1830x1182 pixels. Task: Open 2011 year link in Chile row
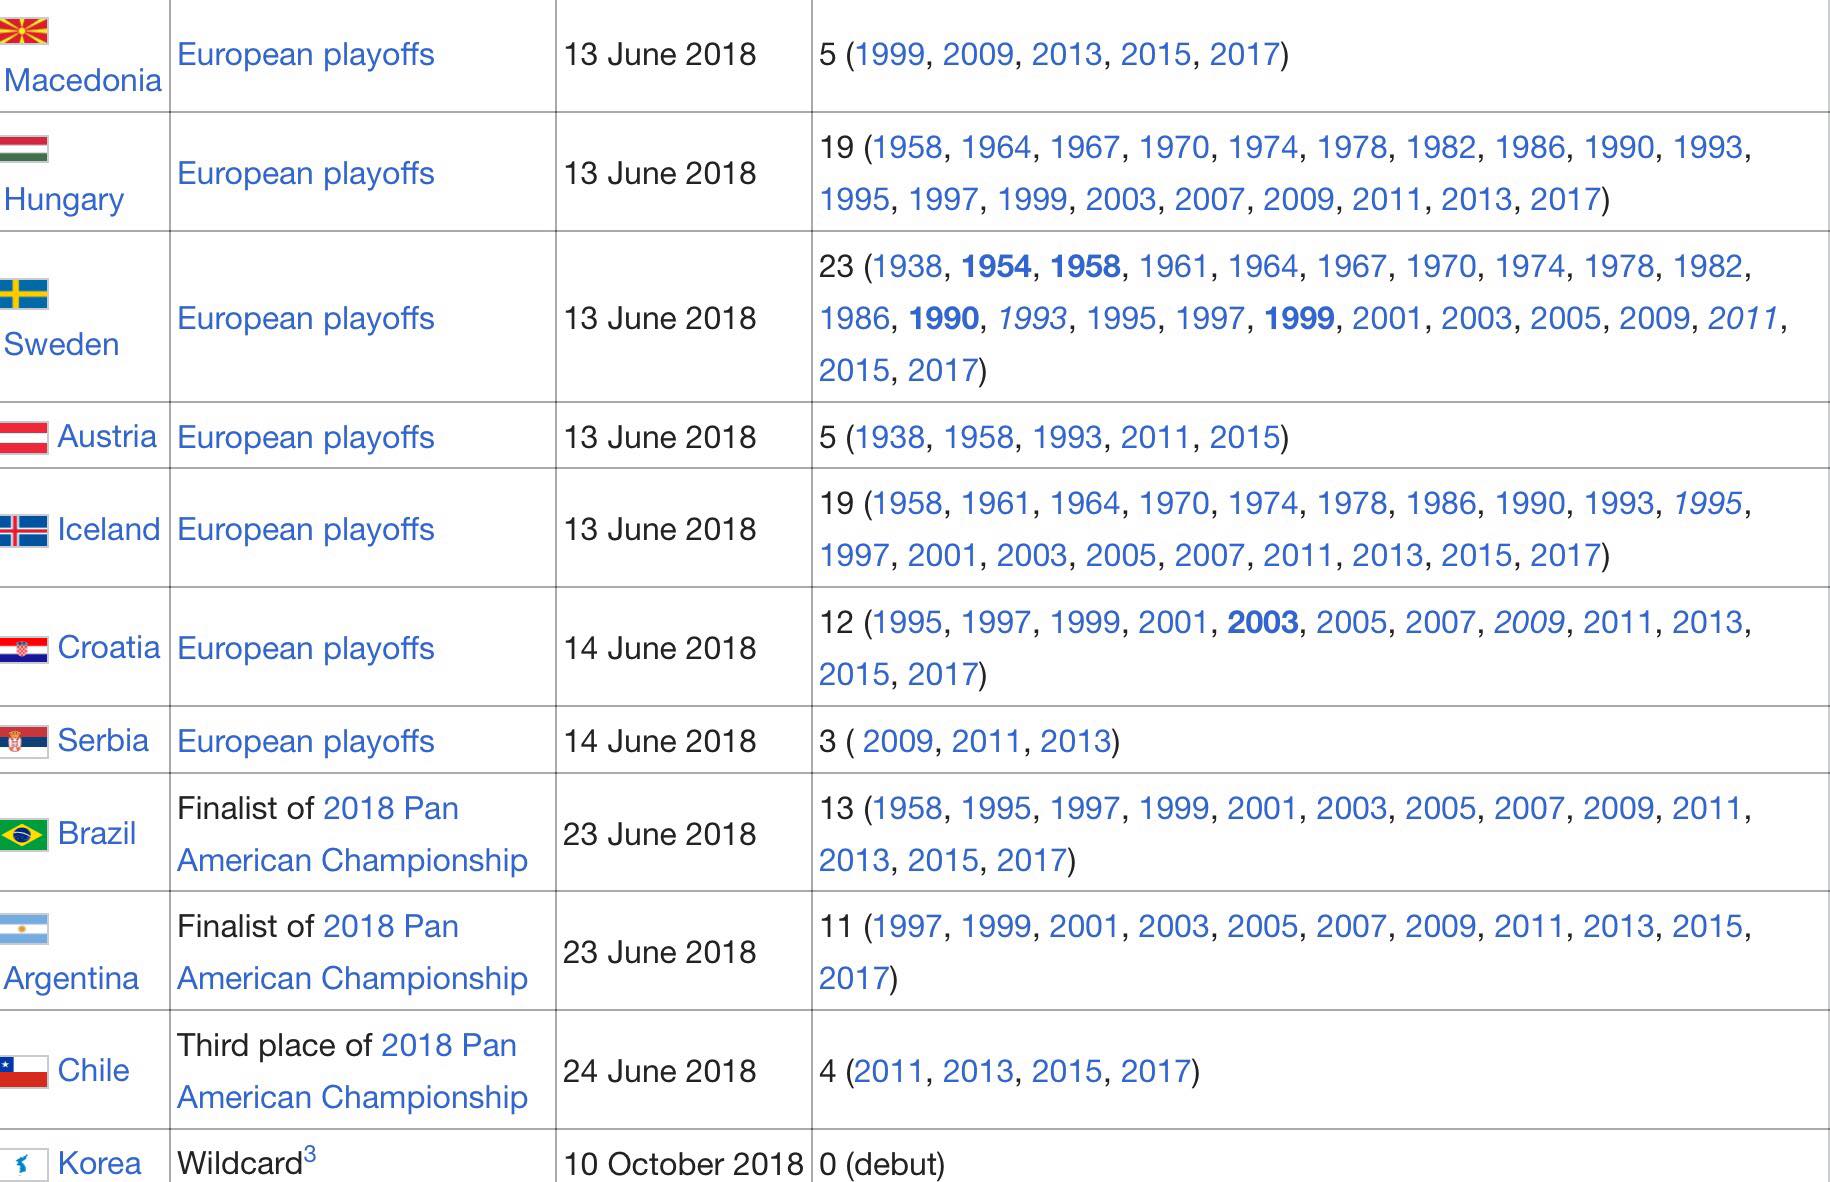(x=889, y=1071)
